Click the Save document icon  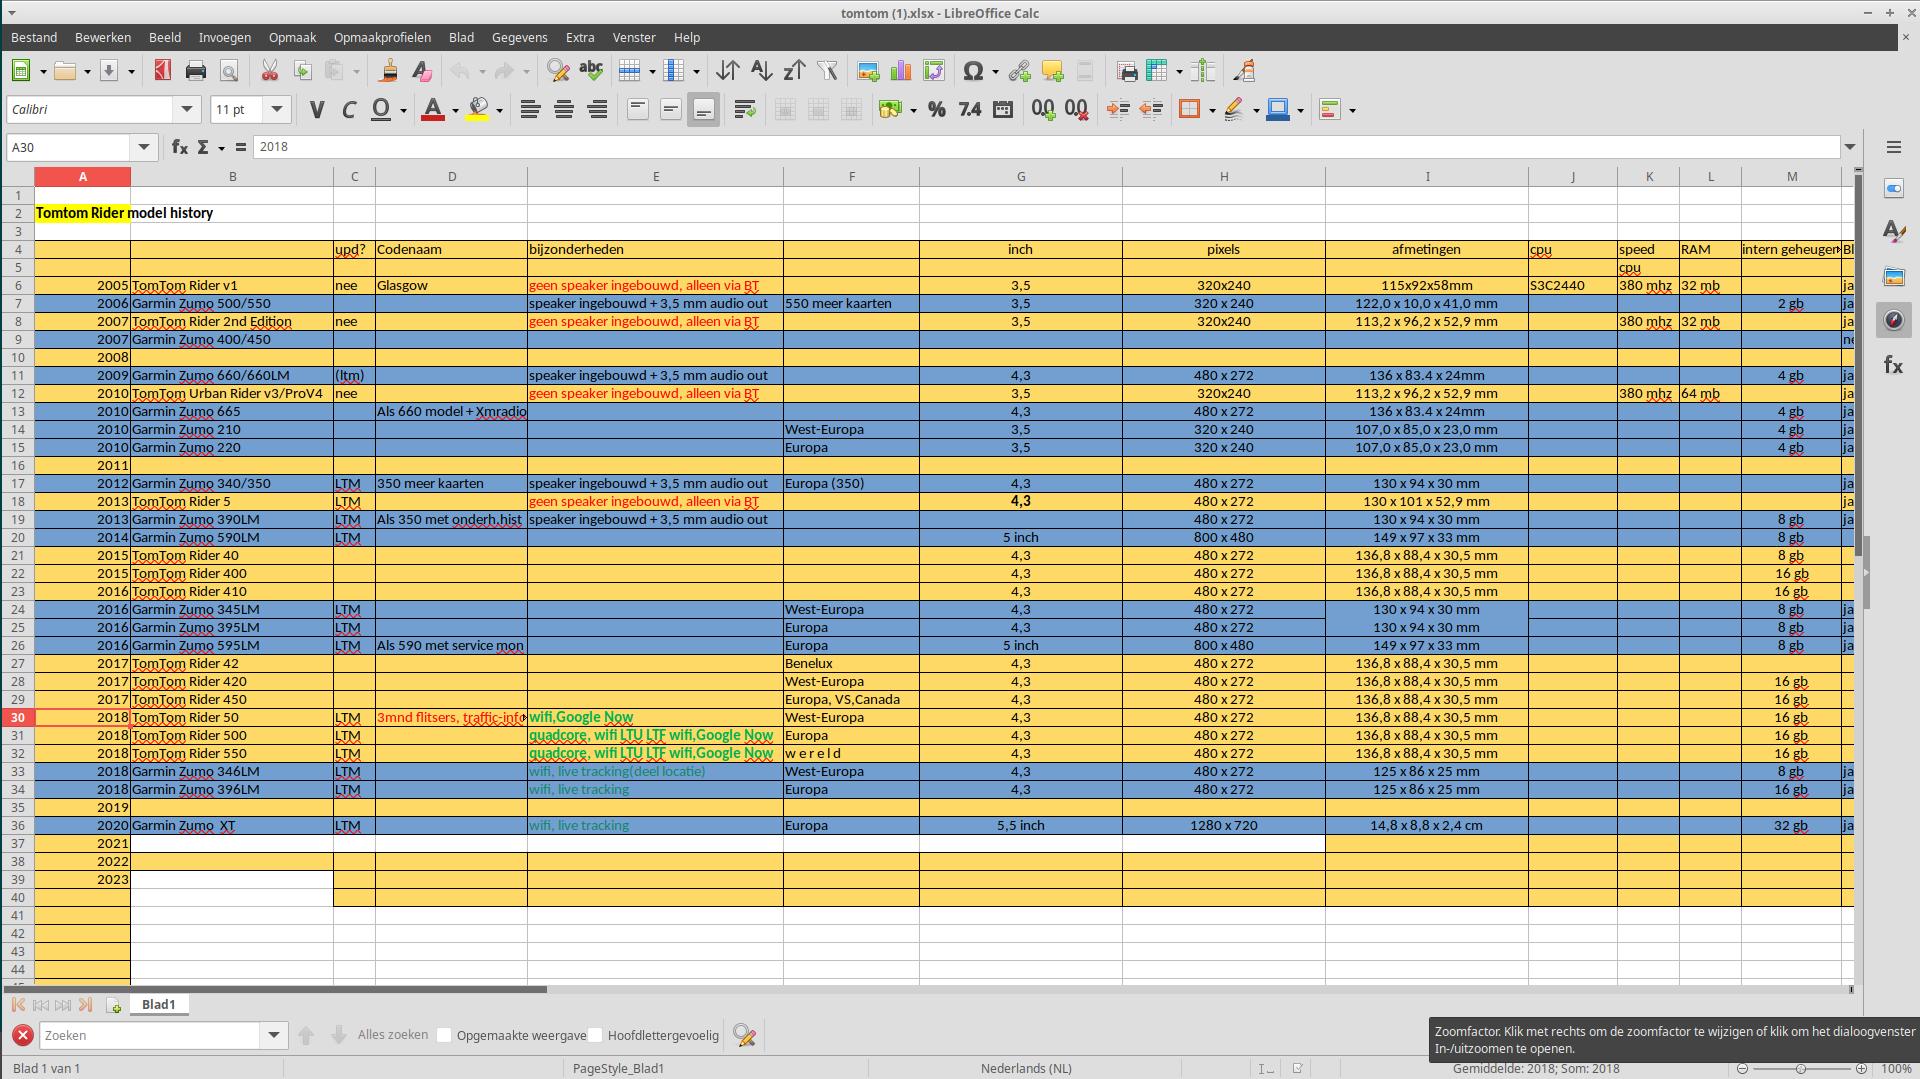pos(108,71)
